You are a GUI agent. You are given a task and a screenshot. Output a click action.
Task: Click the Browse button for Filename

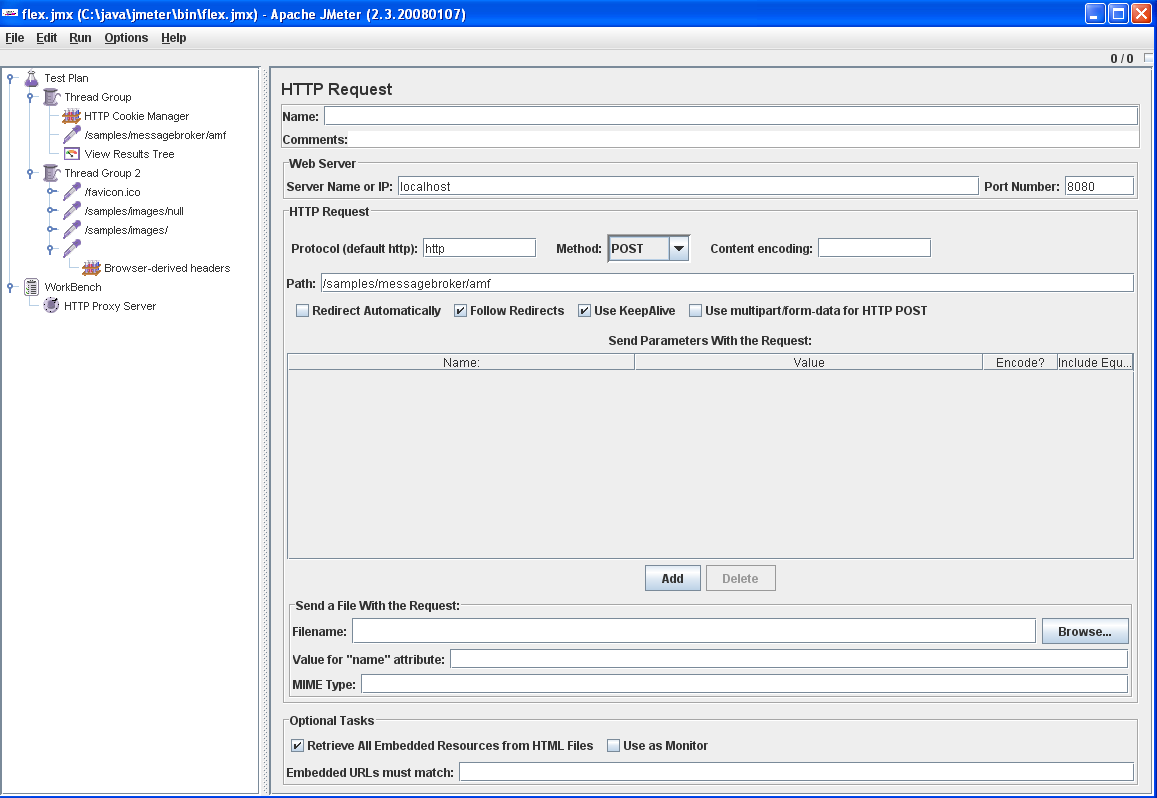1085,630
